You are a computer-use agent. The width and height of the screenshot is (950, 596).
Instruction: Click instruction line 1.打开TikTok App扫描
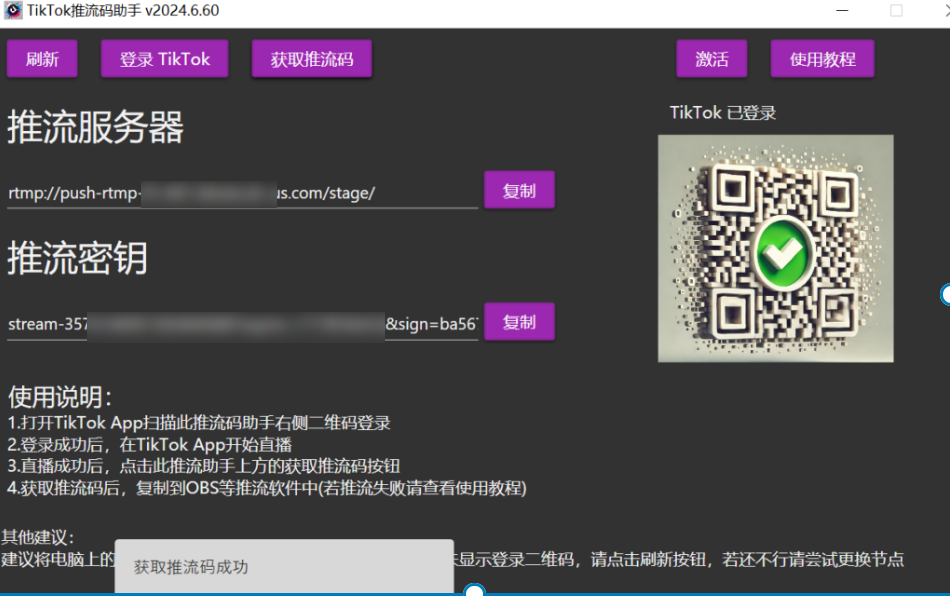coord(199,423)
